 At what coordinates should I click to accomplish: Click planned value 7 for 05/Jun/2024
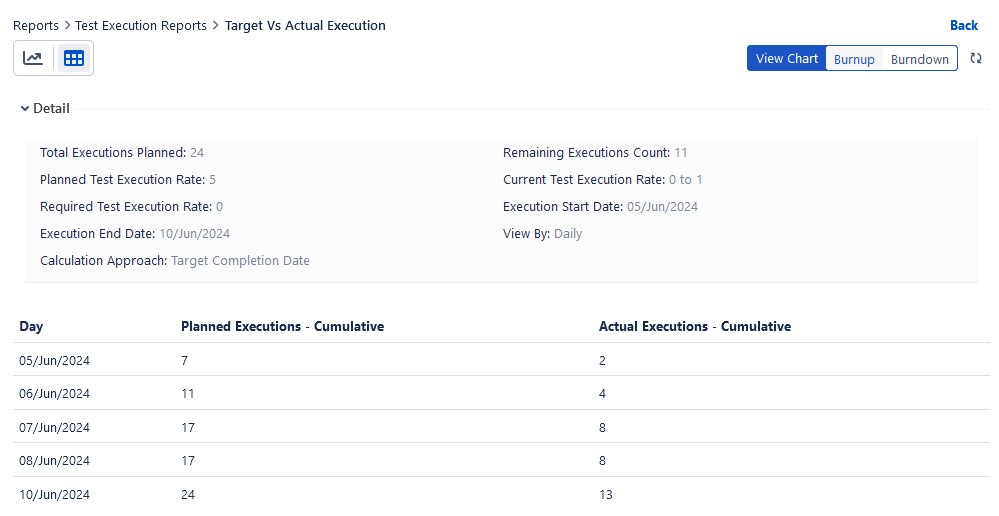(185, 361)
